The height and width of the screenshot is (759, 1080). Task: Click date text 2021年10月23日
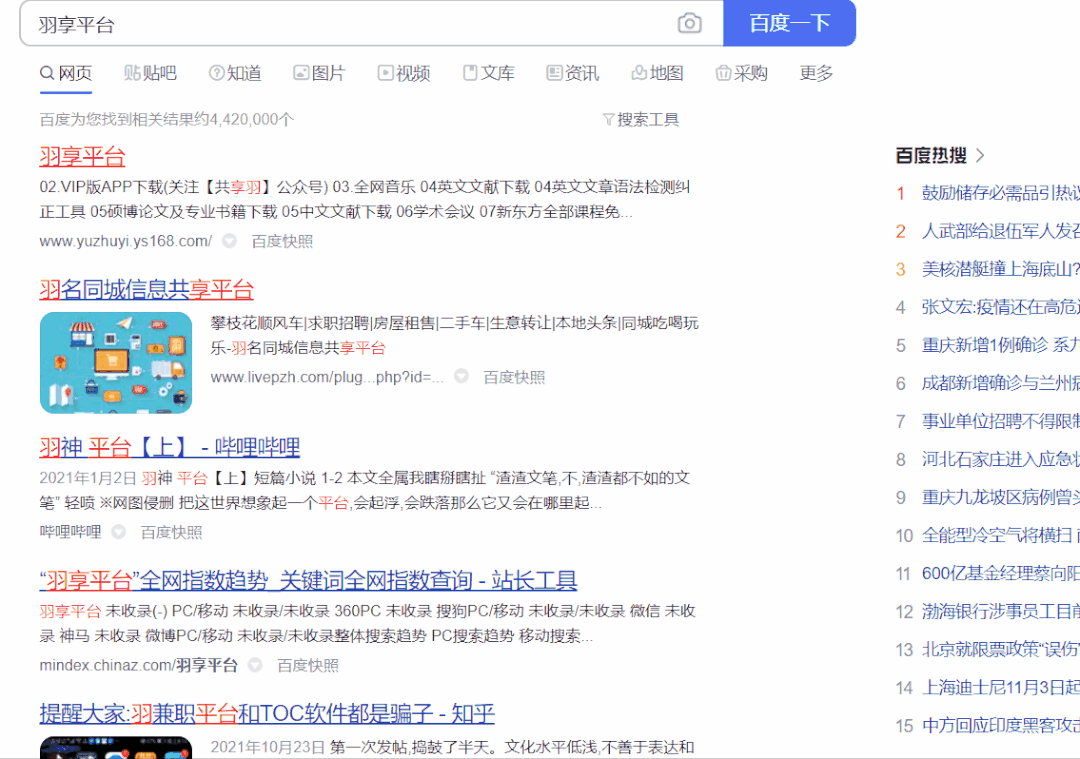[267, 747]
